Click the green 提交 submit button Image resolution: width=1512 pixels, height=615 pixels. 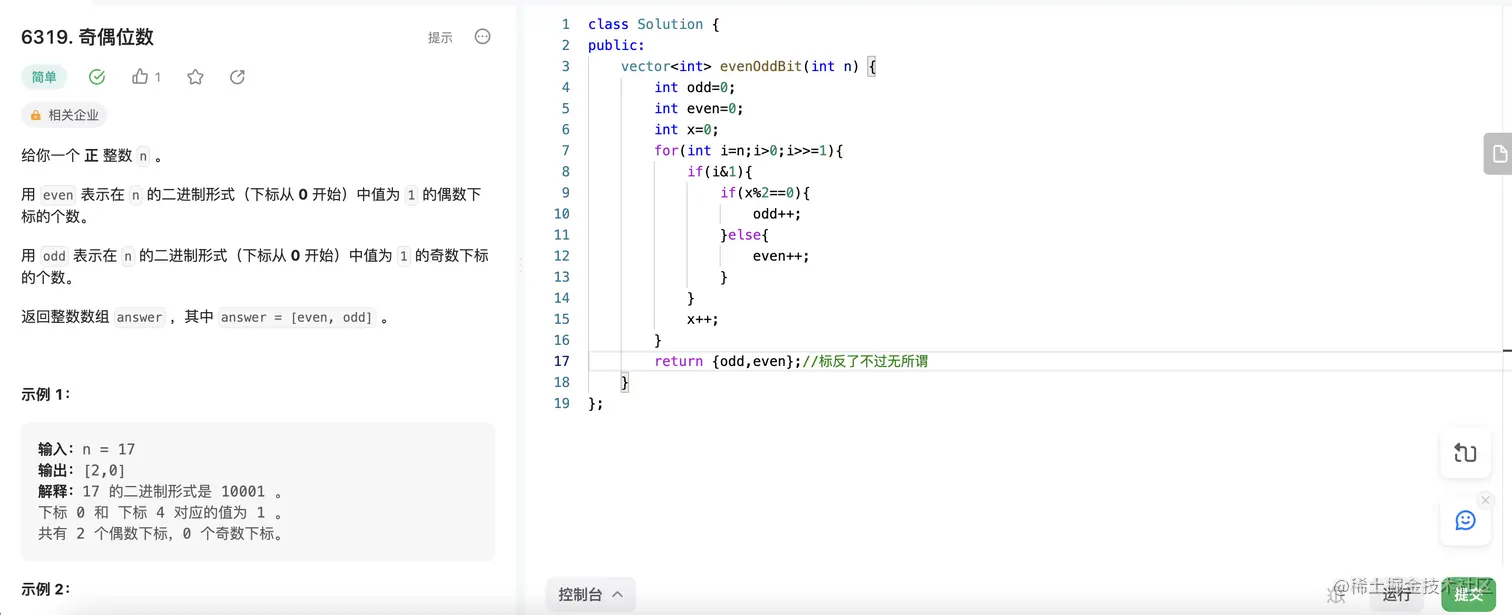pyautogui.click(x=1469, y=595)
